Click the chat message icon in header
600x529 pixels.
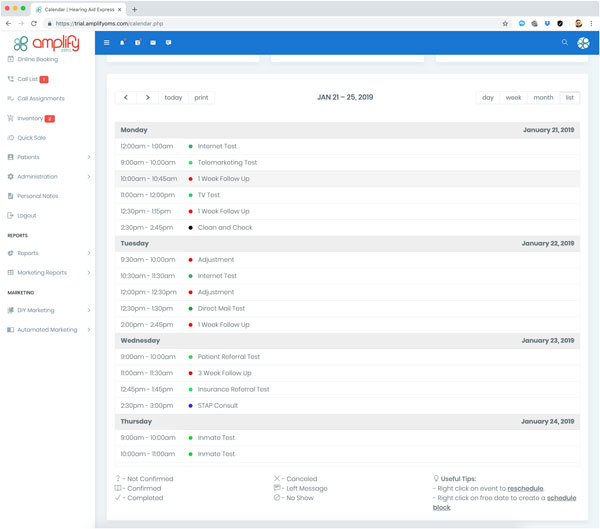(168, 43)
